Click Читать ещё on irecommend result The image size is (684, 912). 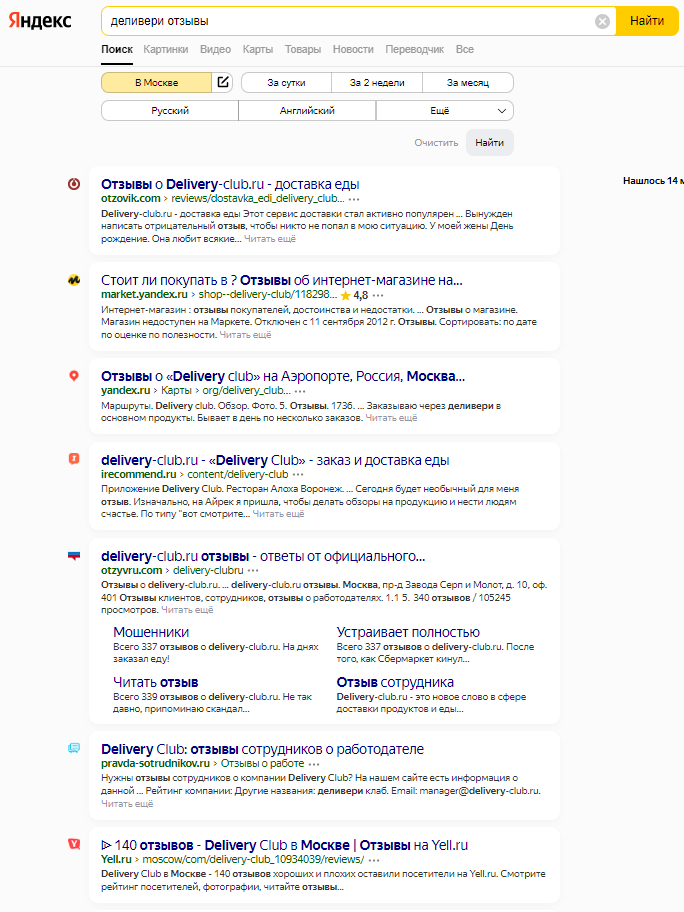279,514
